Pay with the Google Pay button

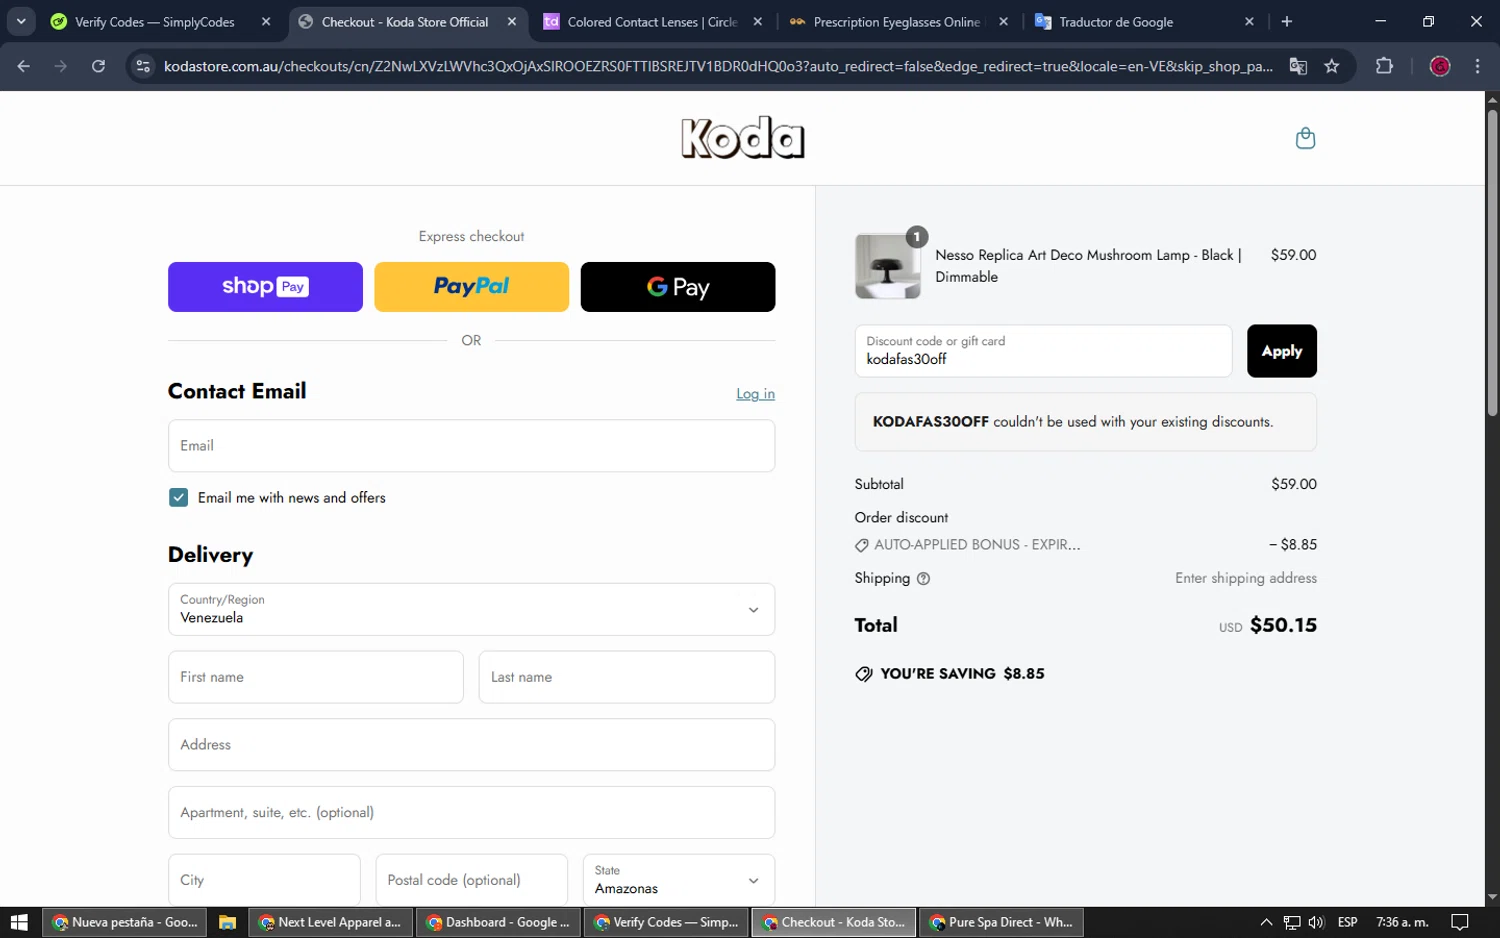pos(678,287)
